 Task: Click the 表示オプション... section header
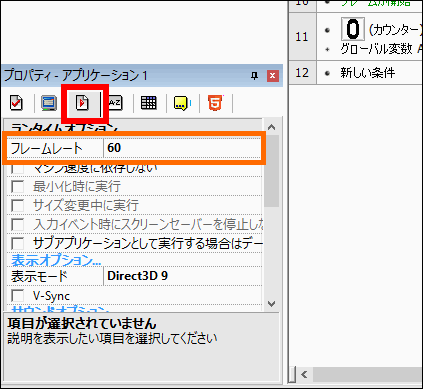click(x=56, y=260)
